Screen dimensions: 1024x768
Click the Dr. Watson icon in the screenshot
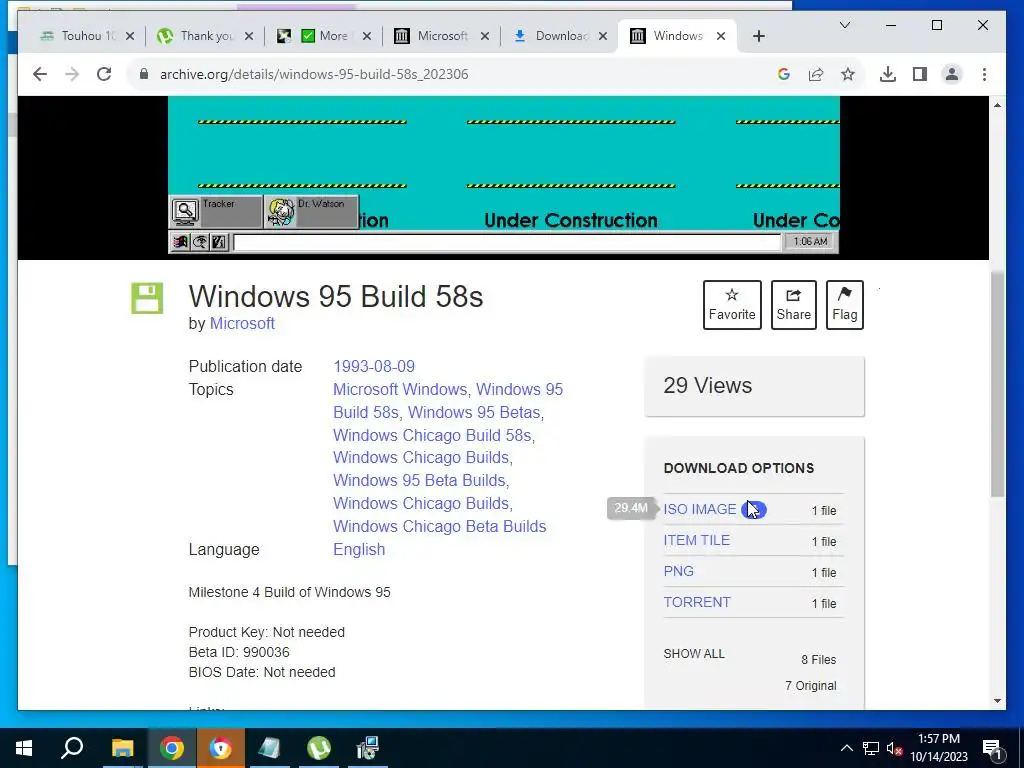point(311,212)
